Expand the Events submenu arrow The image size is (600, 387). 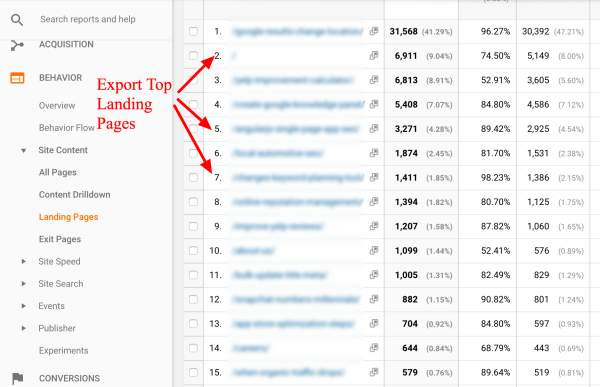pos(23,306)
